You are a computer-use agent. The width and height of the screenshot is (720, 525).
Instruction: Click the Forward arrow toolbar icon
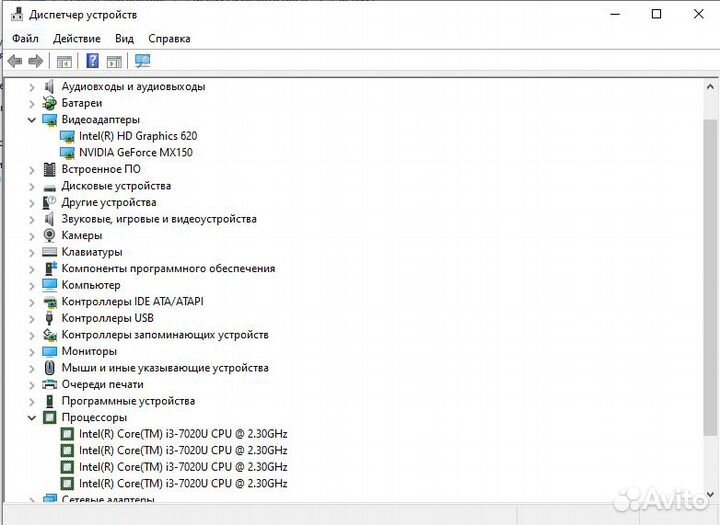[36, 61]
